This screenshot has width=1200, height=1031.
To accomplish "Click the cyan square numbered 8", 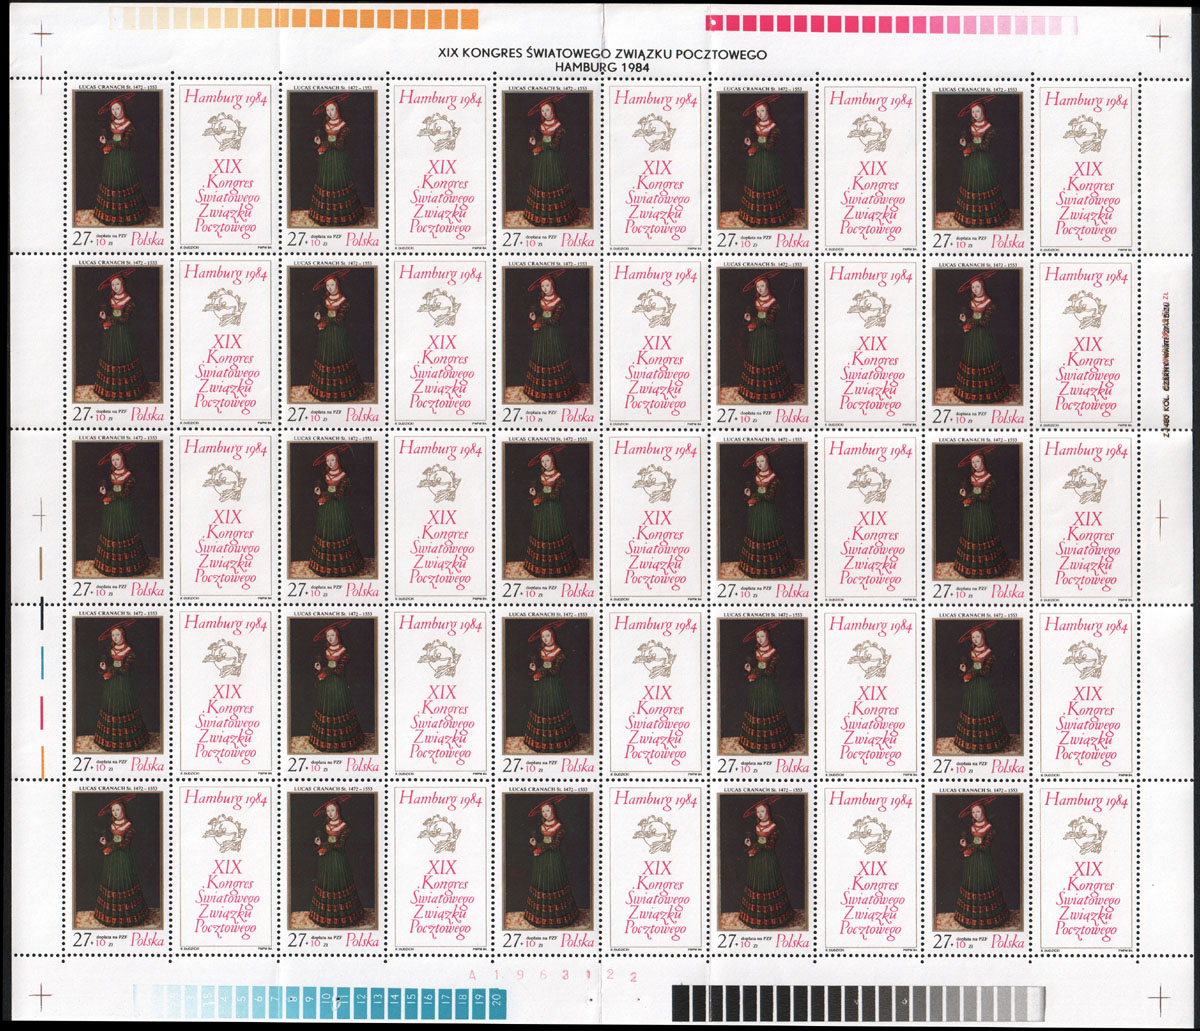I will pos(292,1003).
